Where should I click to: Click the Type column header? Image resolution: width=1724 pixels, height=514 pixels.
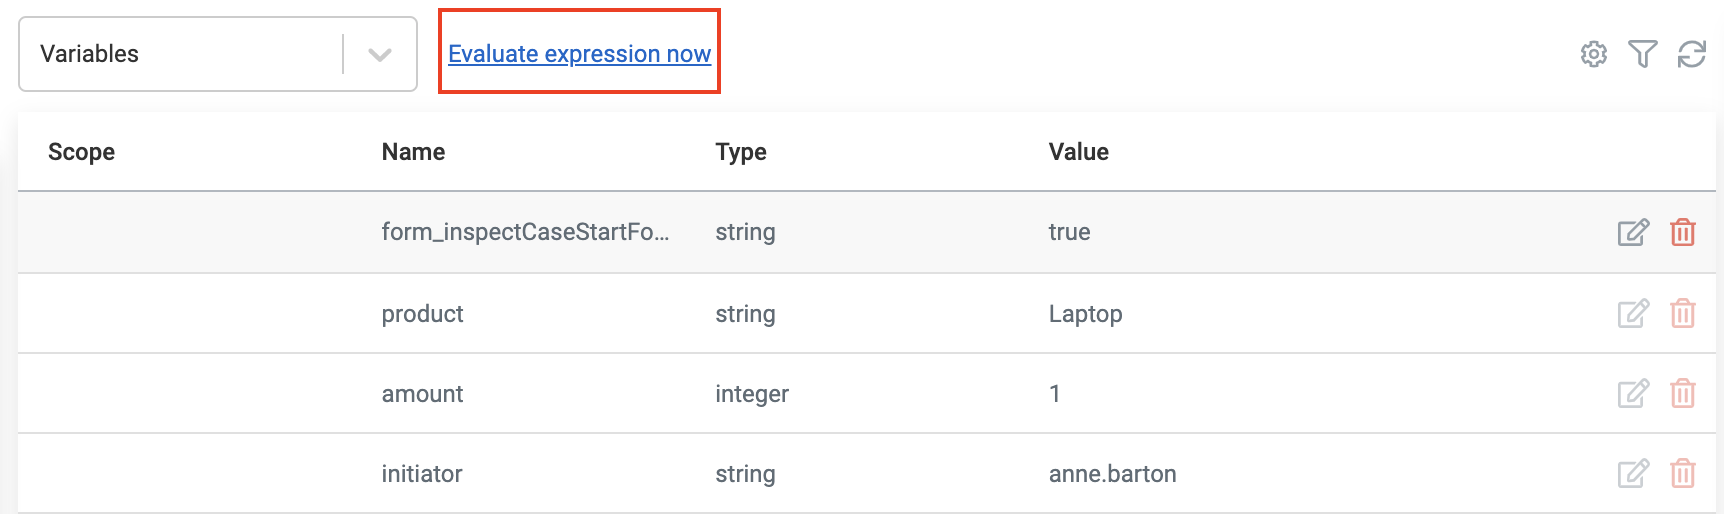coord(741,152)
